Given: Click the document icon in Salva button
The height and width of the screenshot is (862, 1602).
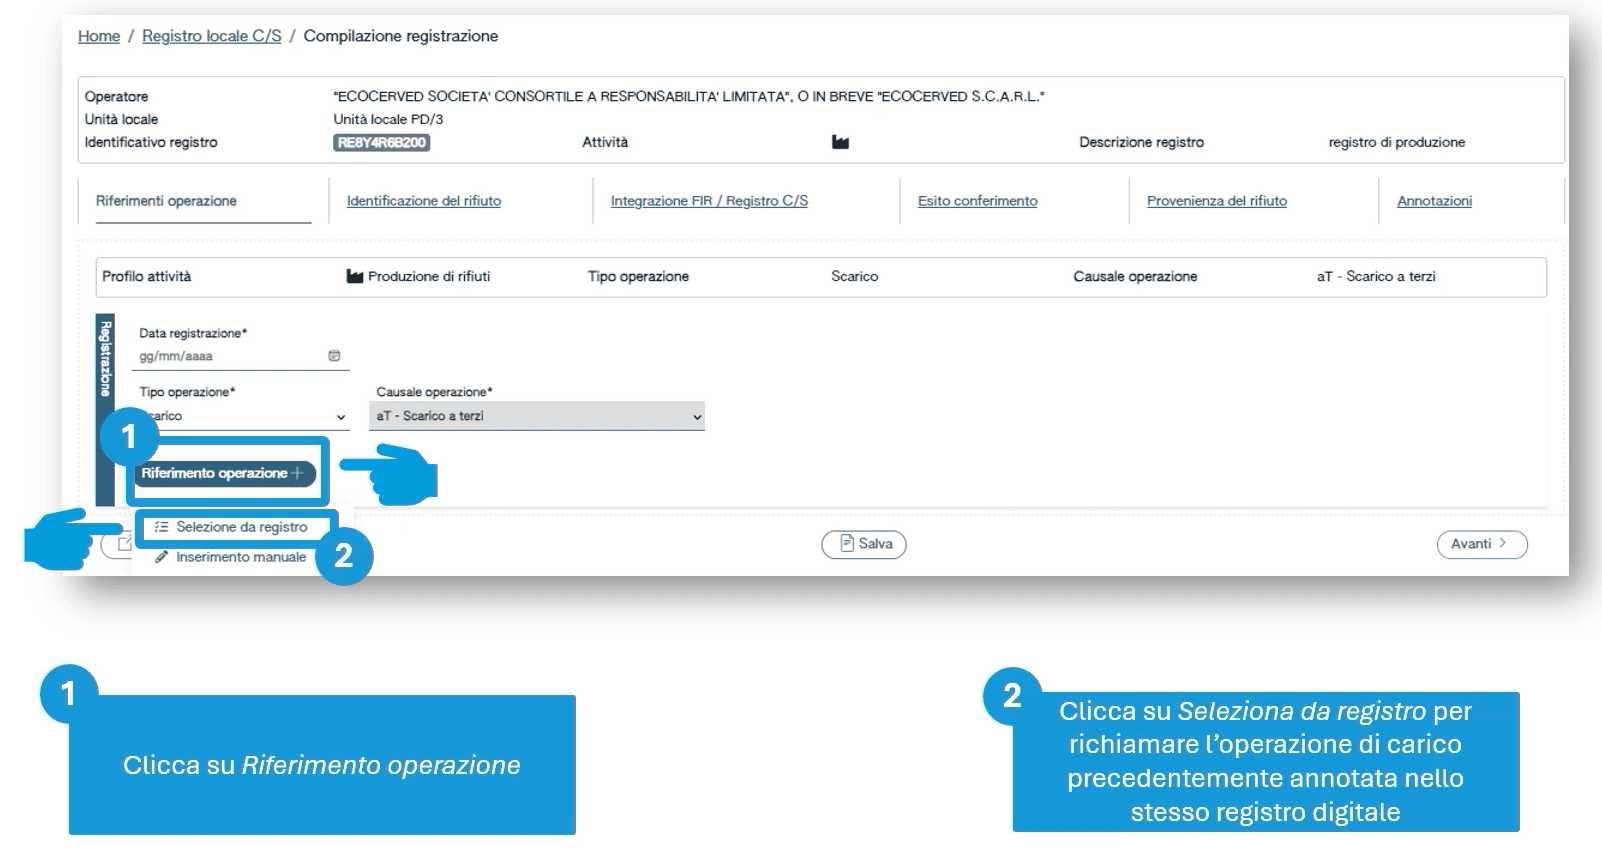Looking at the screenshot, I should point(847,544).
